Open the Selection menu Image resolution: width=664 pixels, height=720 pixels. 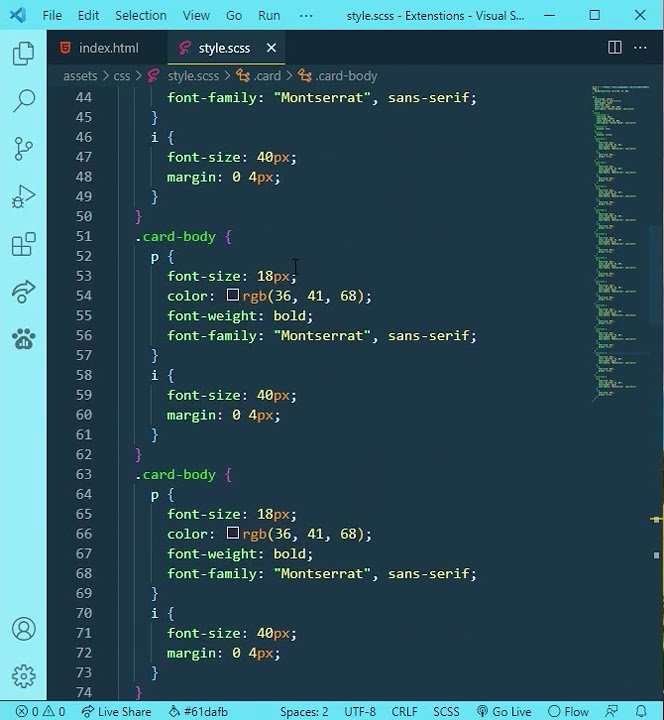pyautogui.click(x=141, y=16)
